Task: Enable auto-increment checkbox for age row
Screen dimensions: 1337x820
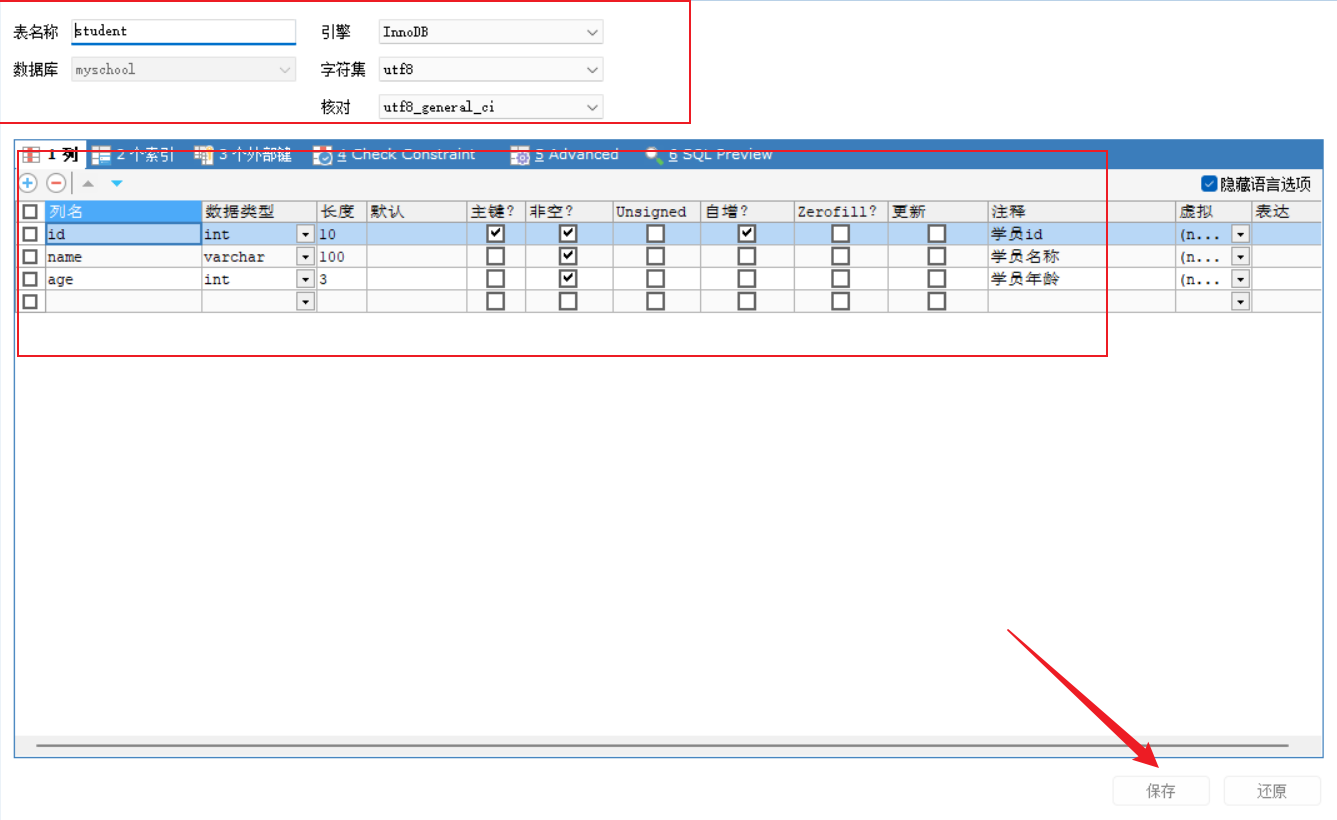Action: [746, 279]
